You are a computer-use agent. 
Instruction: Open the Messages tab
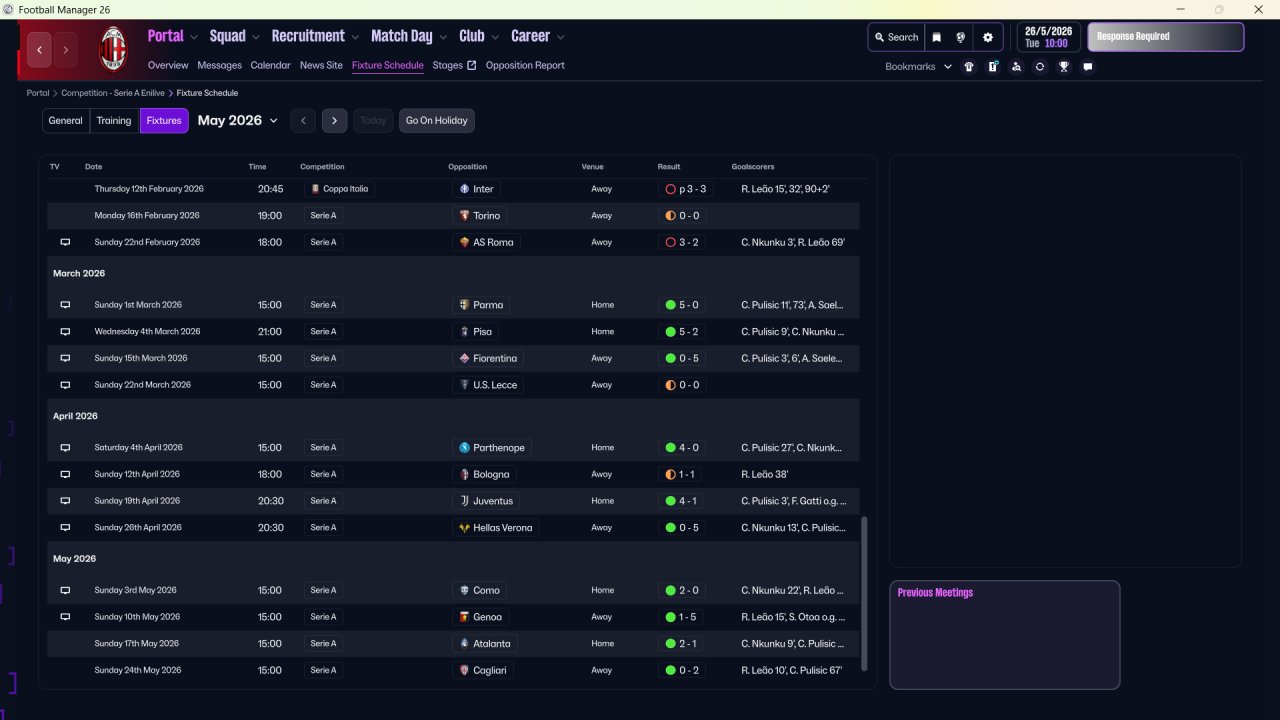point(220,66)
